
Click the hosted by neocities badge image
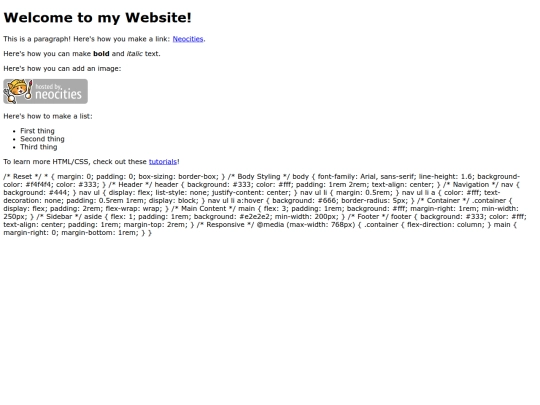pos(45,91)
